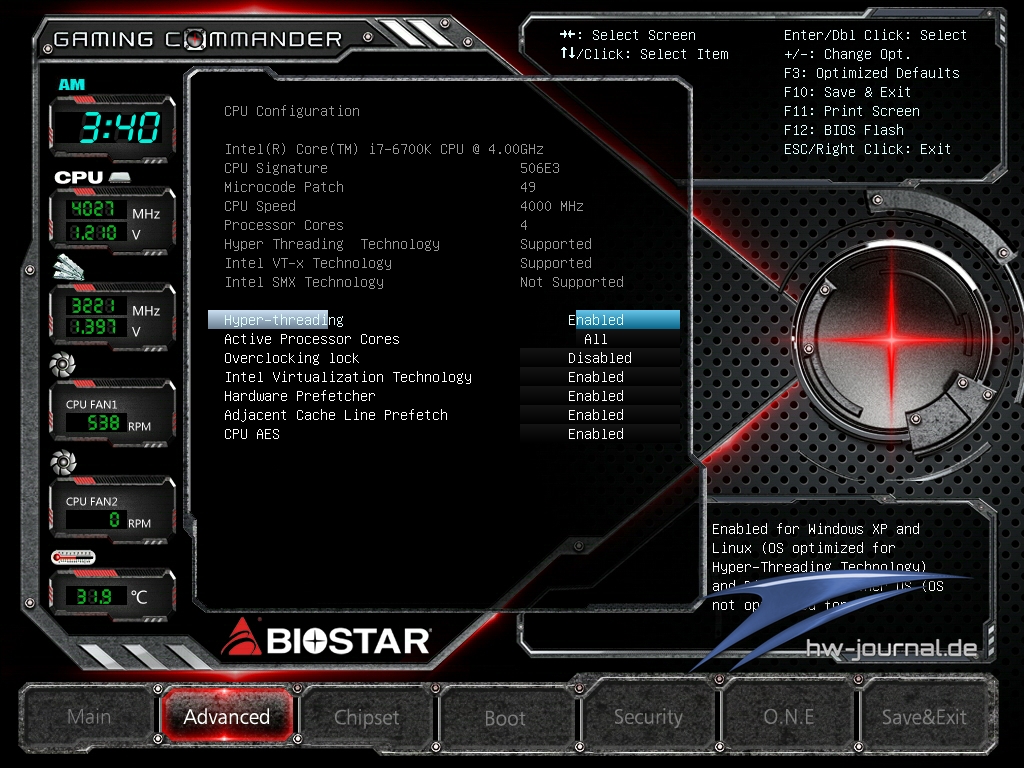Viewport: 1024px width, 768px height.
Task: Click Intel SMX Technology Not Supported value
Action: [571, 281]
